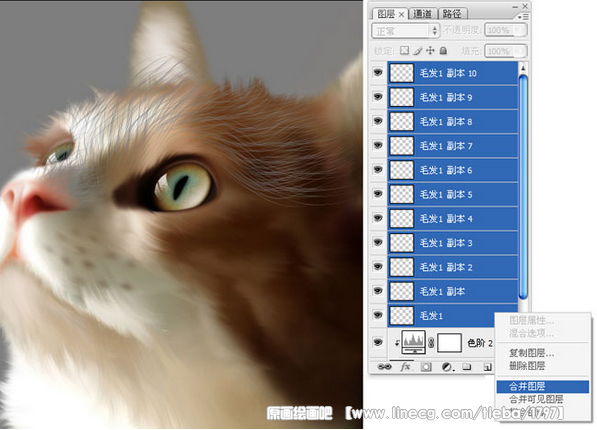Choose 合并图层 in the context menu
Image resolution: width=597 pixels, height=430 pixels.
click(x=543, y=387)
